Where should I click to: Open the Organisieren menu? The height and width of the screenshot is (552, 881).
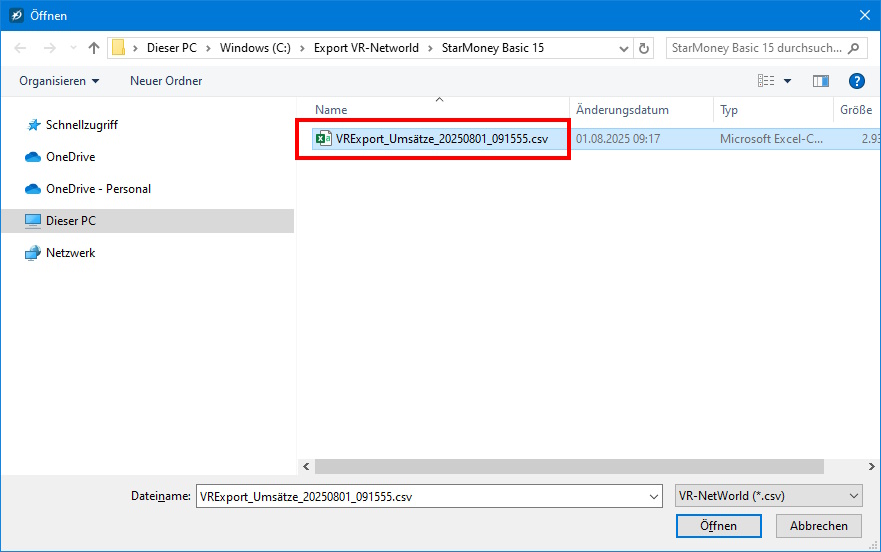tap(59, 81)
